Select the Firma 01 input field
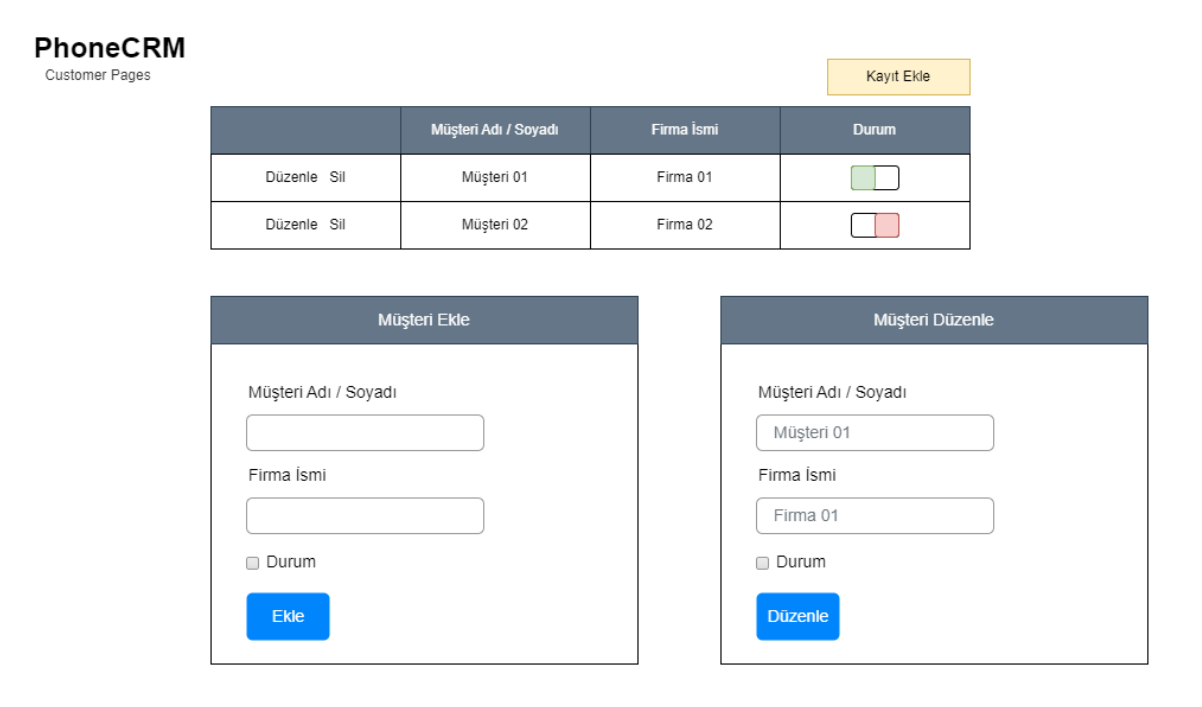The image size is (1202, 707). click(874, 515)
